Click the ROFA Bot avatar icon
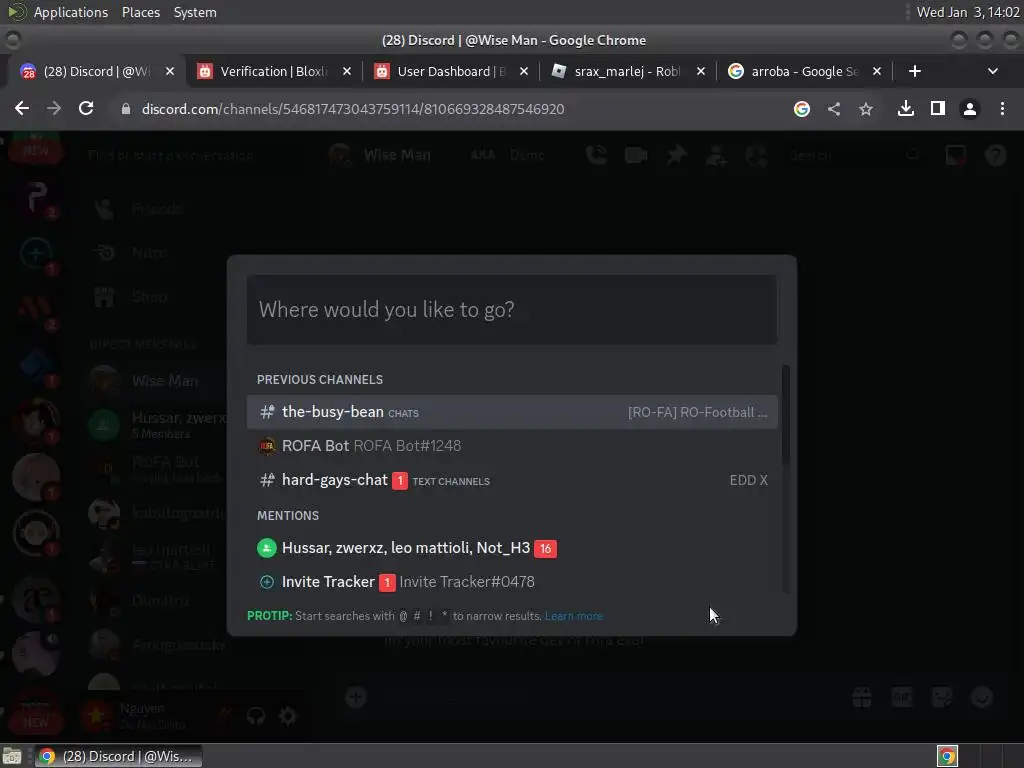The width and height of the screenshot is (1024, 768). coord(267,446)
